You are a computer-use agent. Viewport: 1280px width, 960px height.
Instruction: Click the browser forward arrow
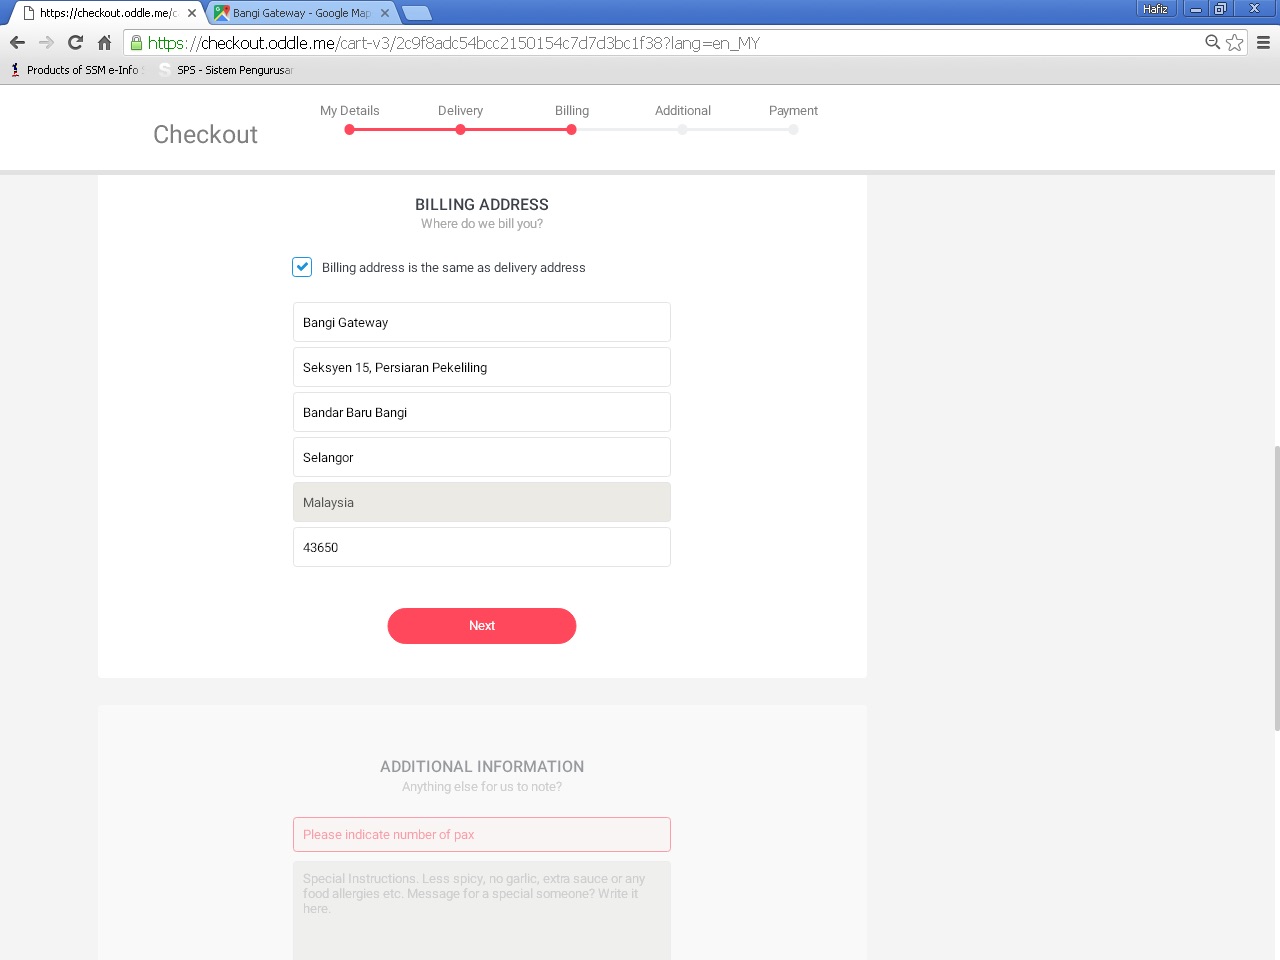click(x=46, y=43)
